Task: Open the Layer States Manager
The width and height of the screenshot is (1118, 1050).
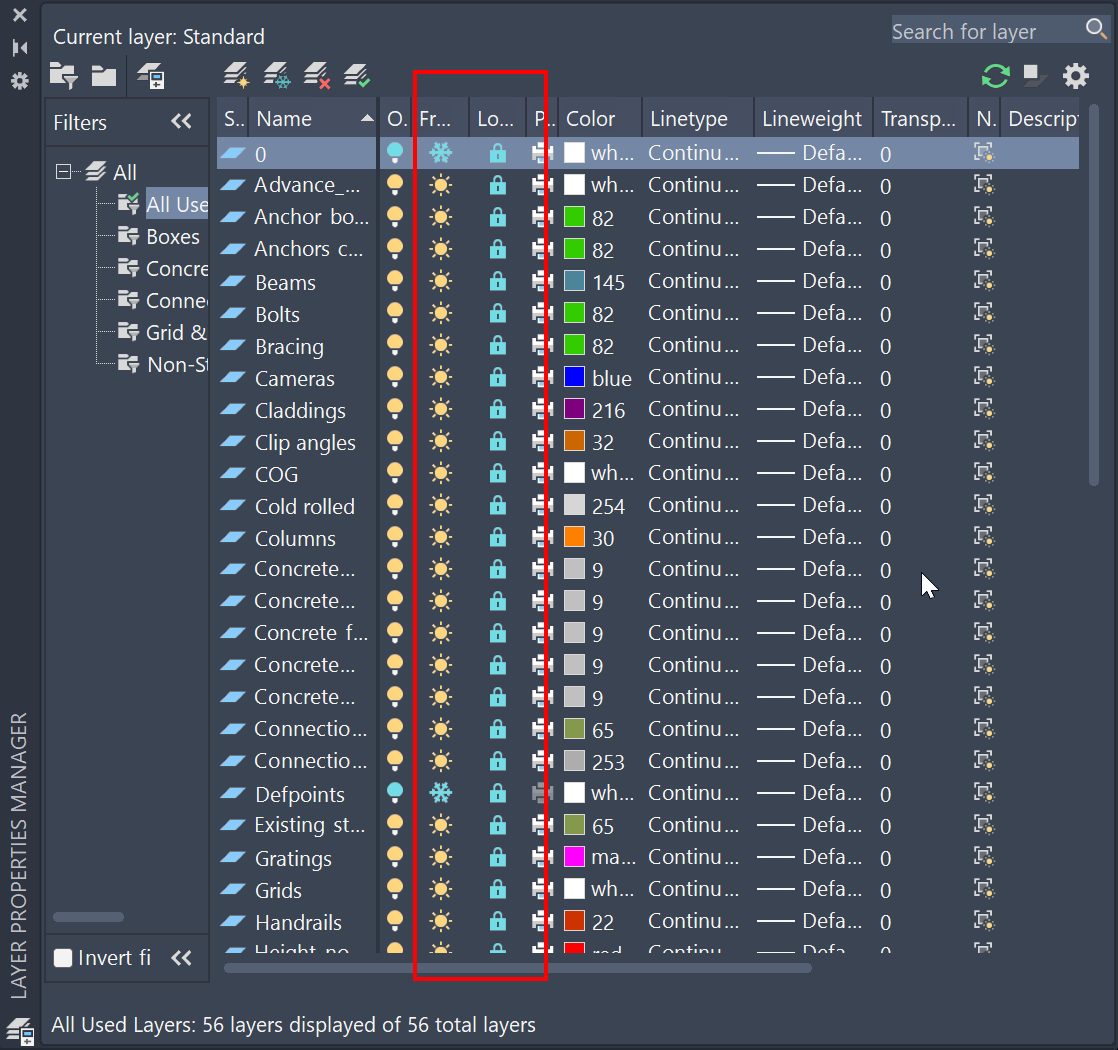Action: (x=152, y=76)
